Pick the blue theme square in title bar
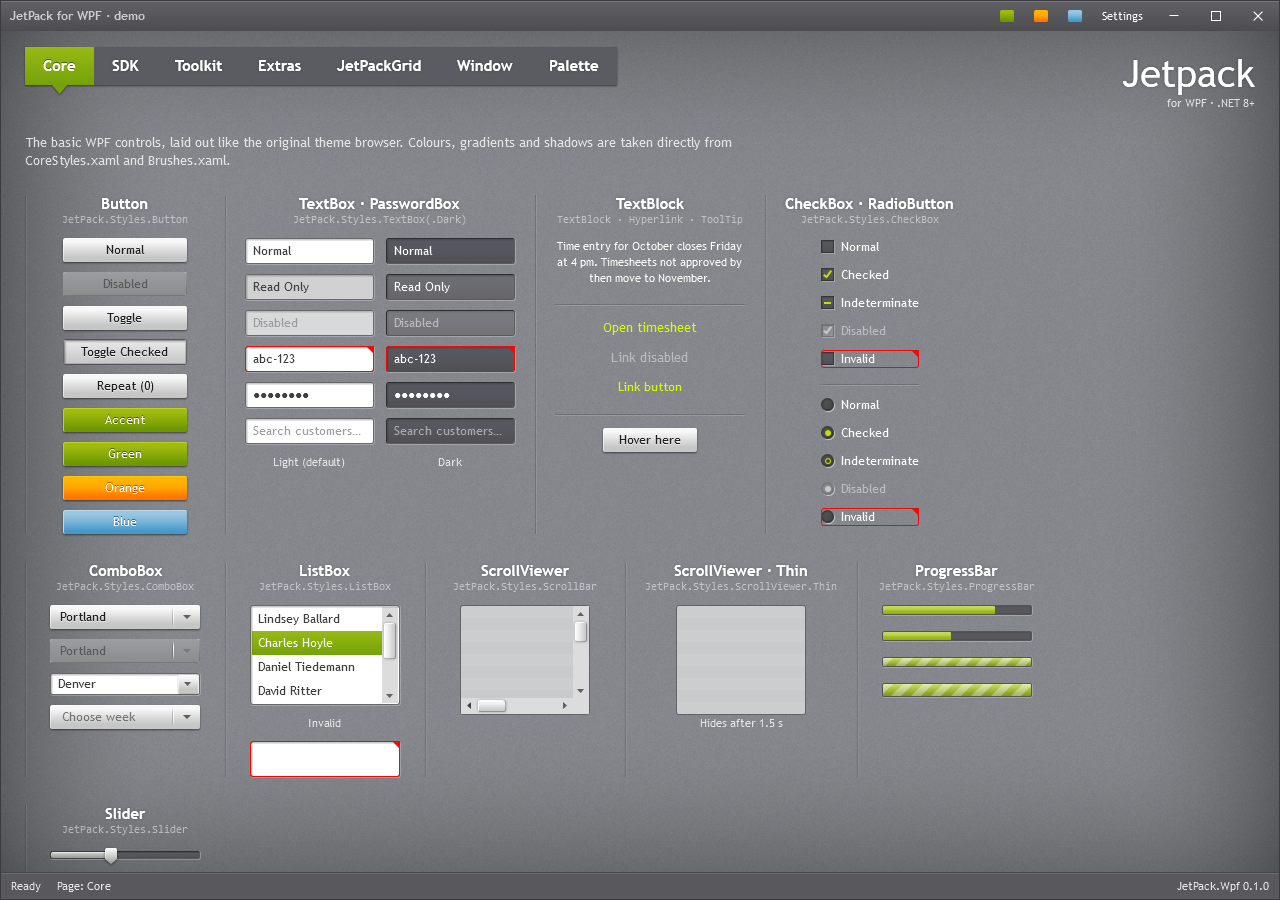 [x=1075, y=16]
